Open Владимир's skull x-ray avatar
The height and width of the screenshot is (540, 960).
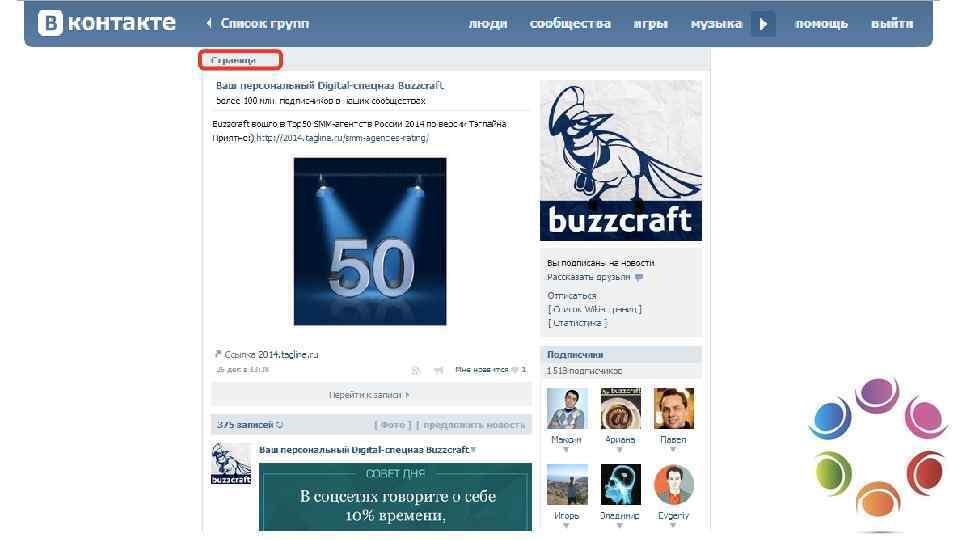pos(621,484)
